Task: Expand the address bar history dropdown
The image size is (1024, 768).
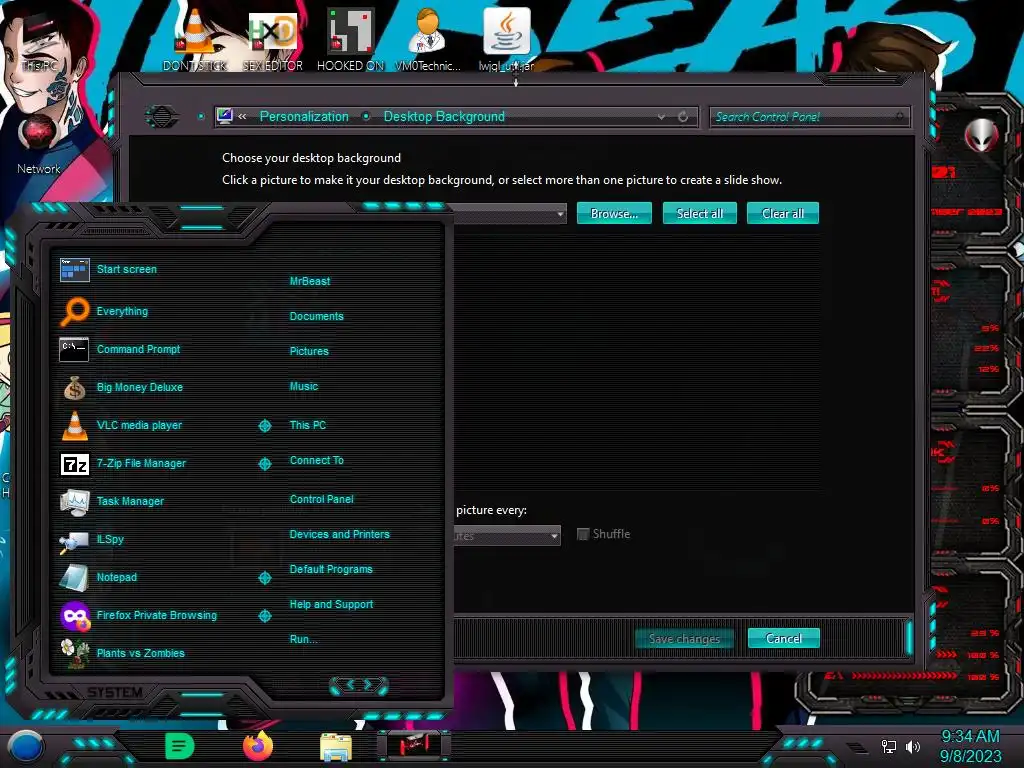Action: tap(662, 117)
